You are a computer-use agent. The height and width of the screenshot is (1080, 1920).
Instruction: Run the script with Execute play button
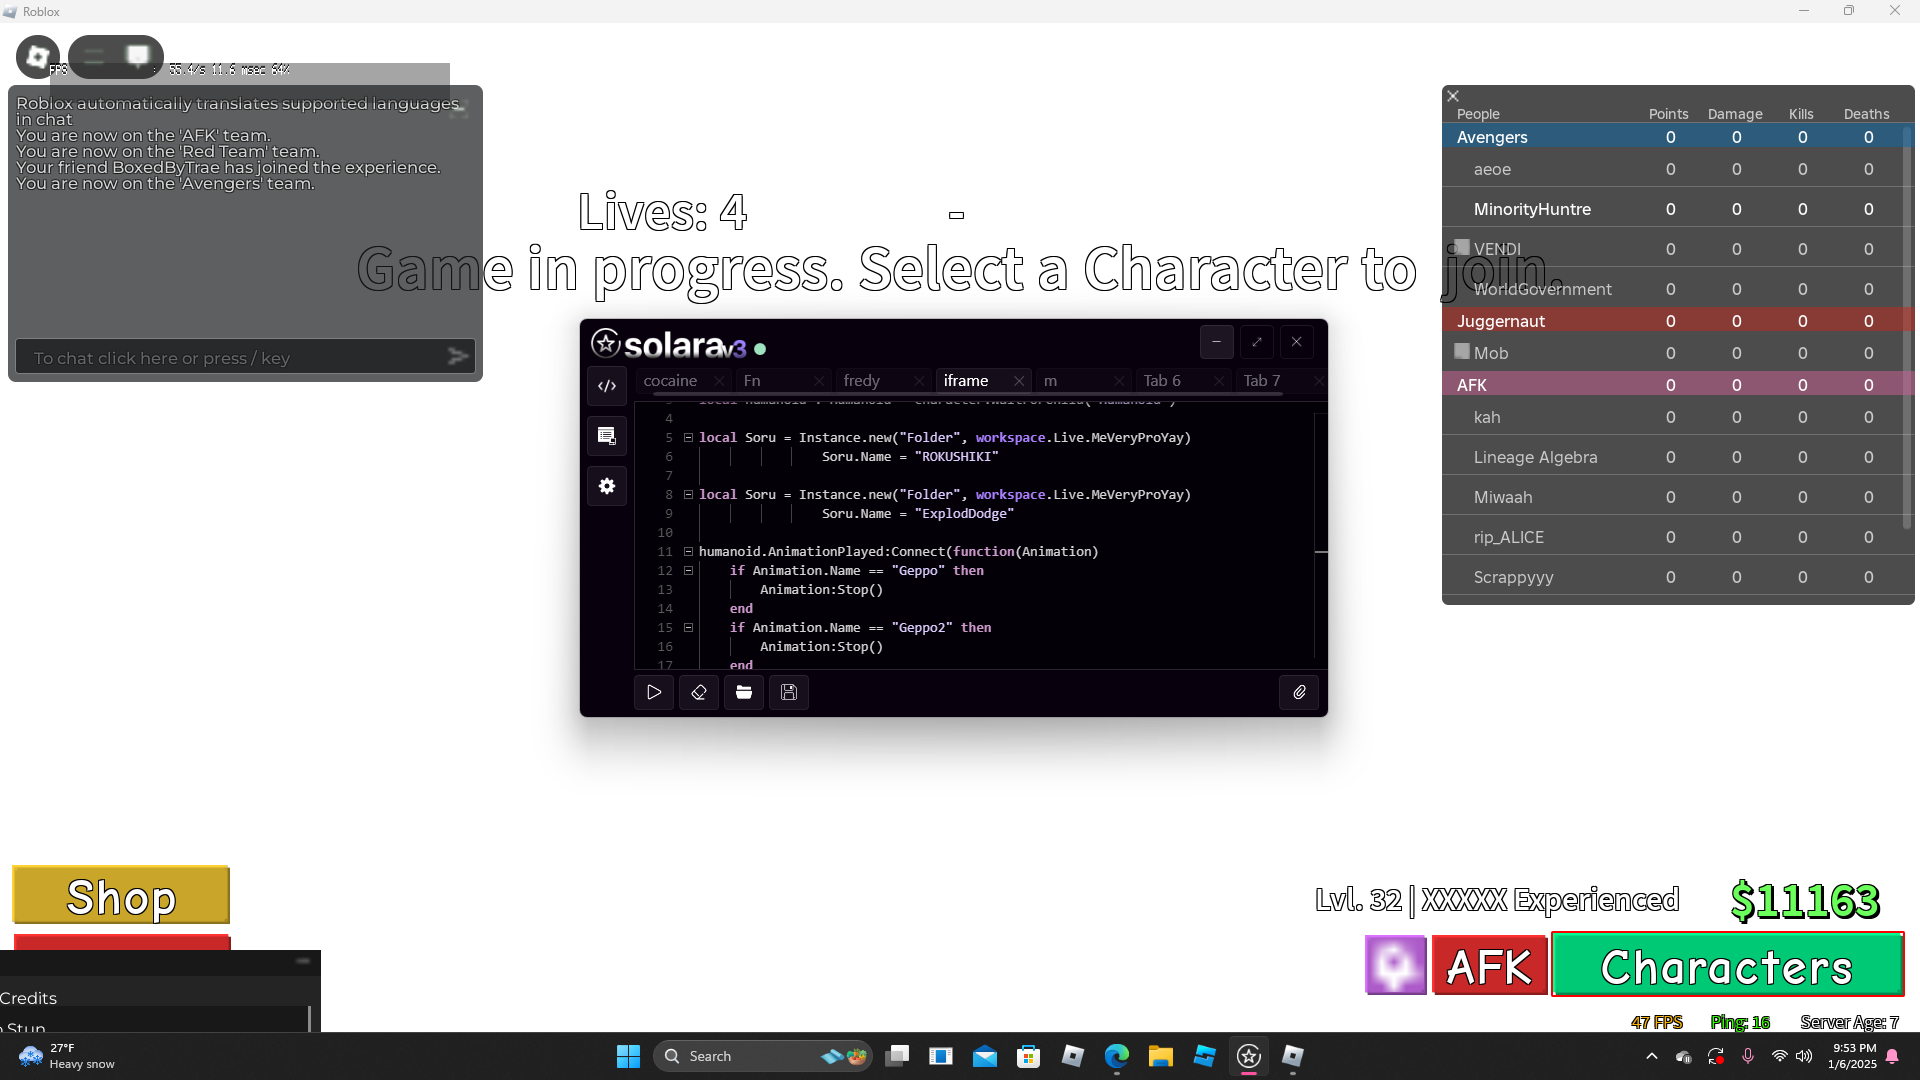(x=654, y=692)
